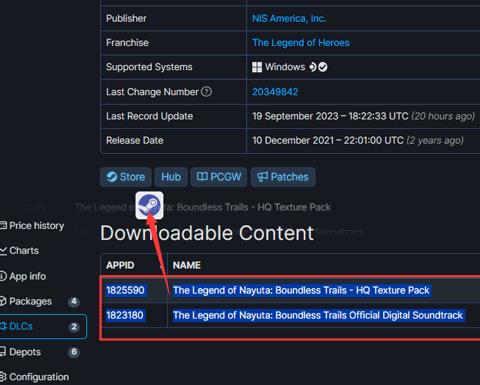Open Official Digital Soundtrack DLC link
480x385 pixels.
tap(318, 315)
